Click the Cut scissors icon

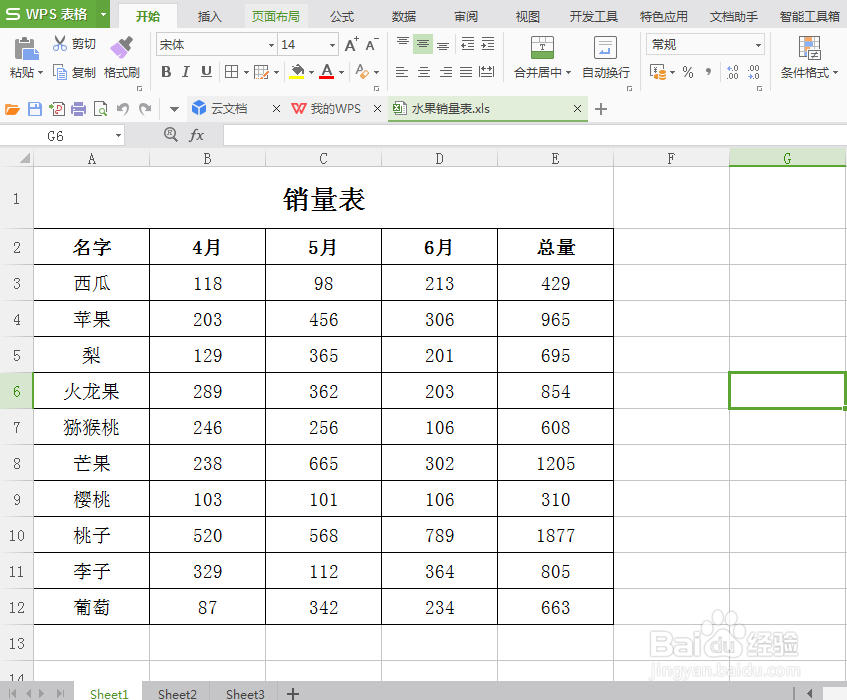[59, 44]
